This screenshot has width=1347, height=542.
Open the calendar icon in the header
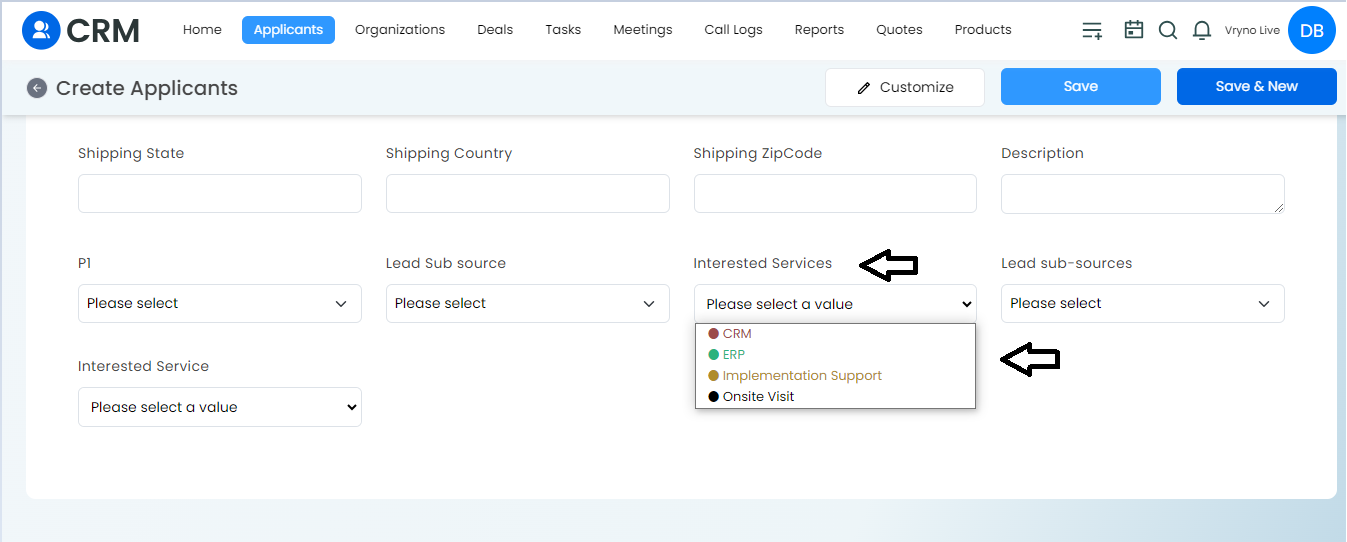[x=1134, y=30]
